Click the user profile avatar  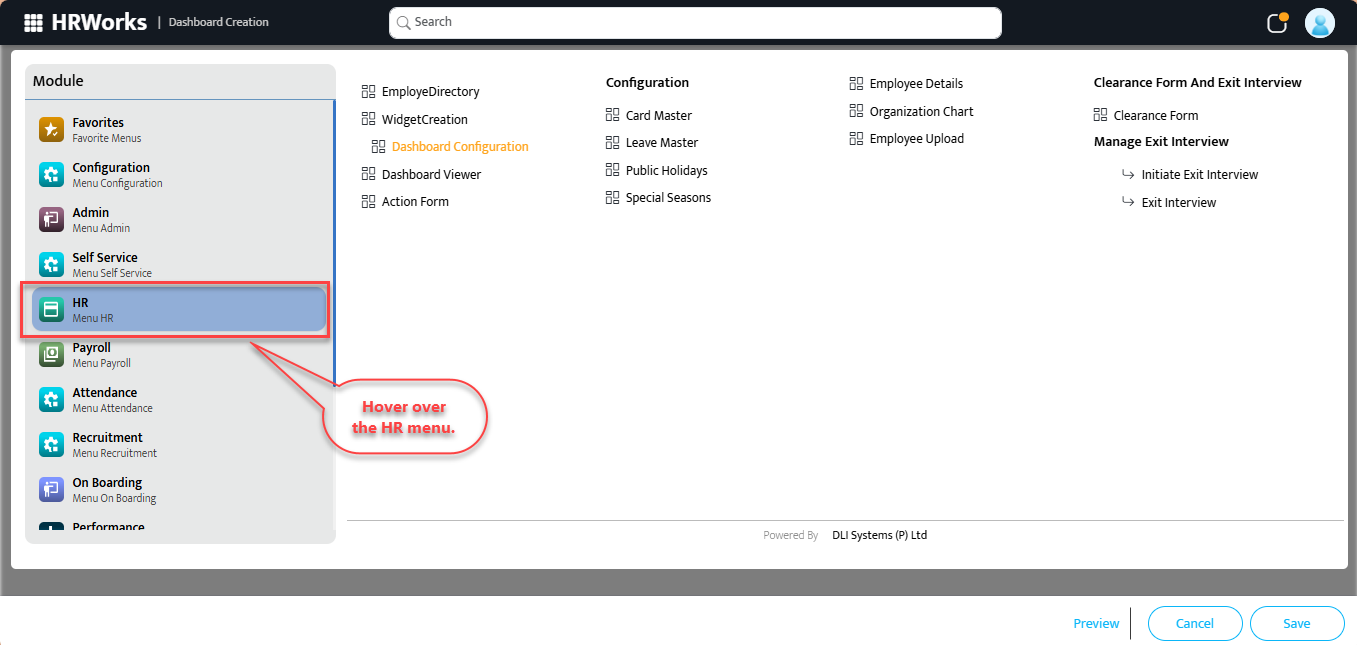tap(1319, 23)
